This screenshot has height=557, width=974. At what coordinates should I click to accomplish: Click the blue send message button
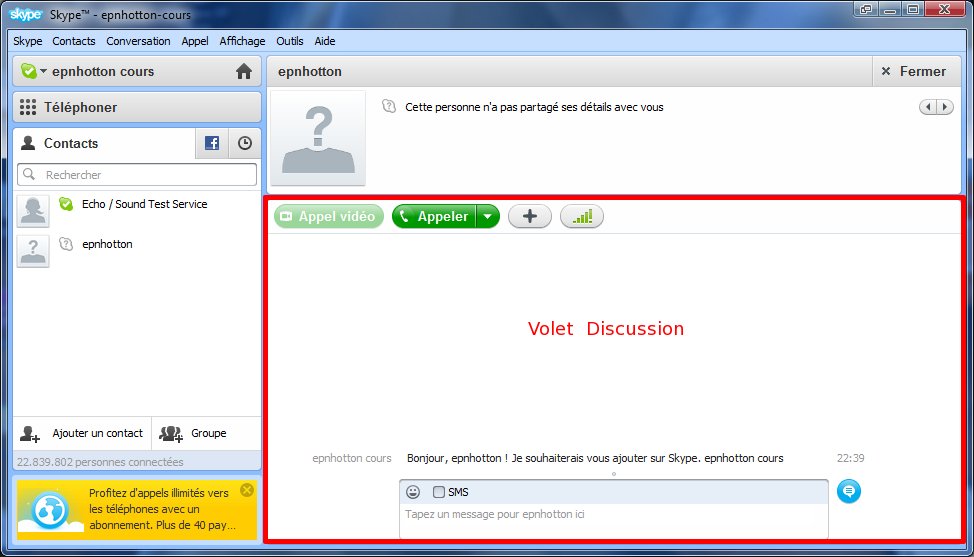[849, 491]
